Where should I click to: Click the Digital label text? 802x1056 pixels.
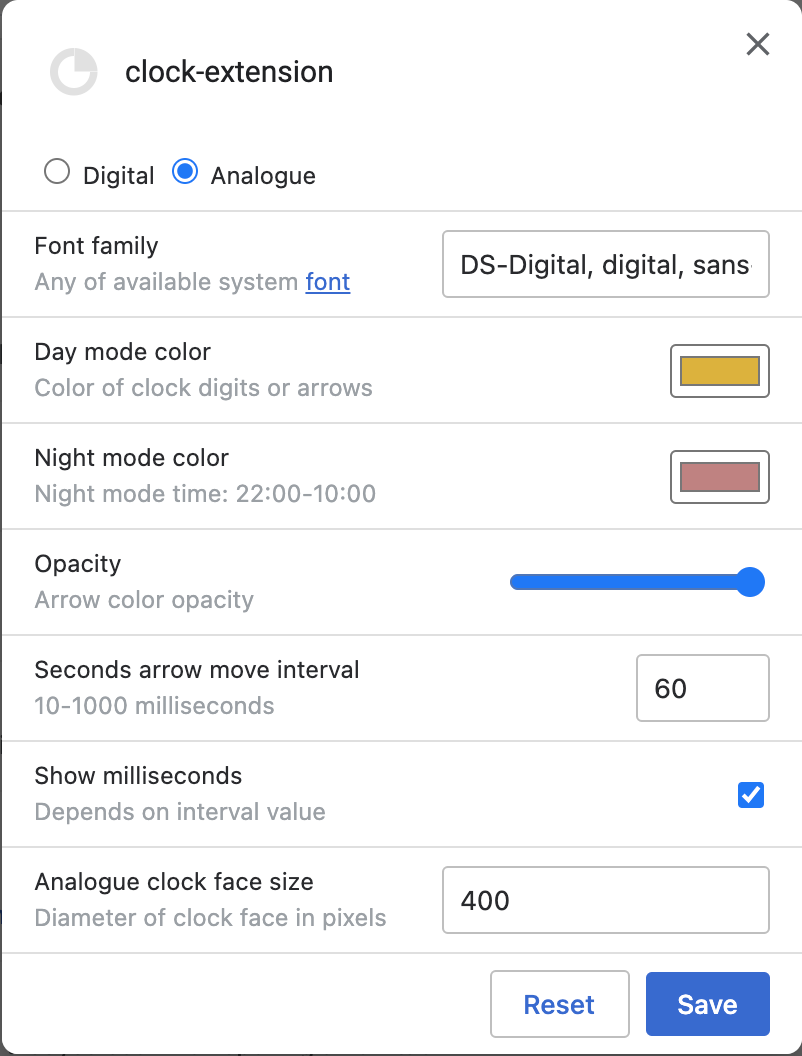pos(119,176)
